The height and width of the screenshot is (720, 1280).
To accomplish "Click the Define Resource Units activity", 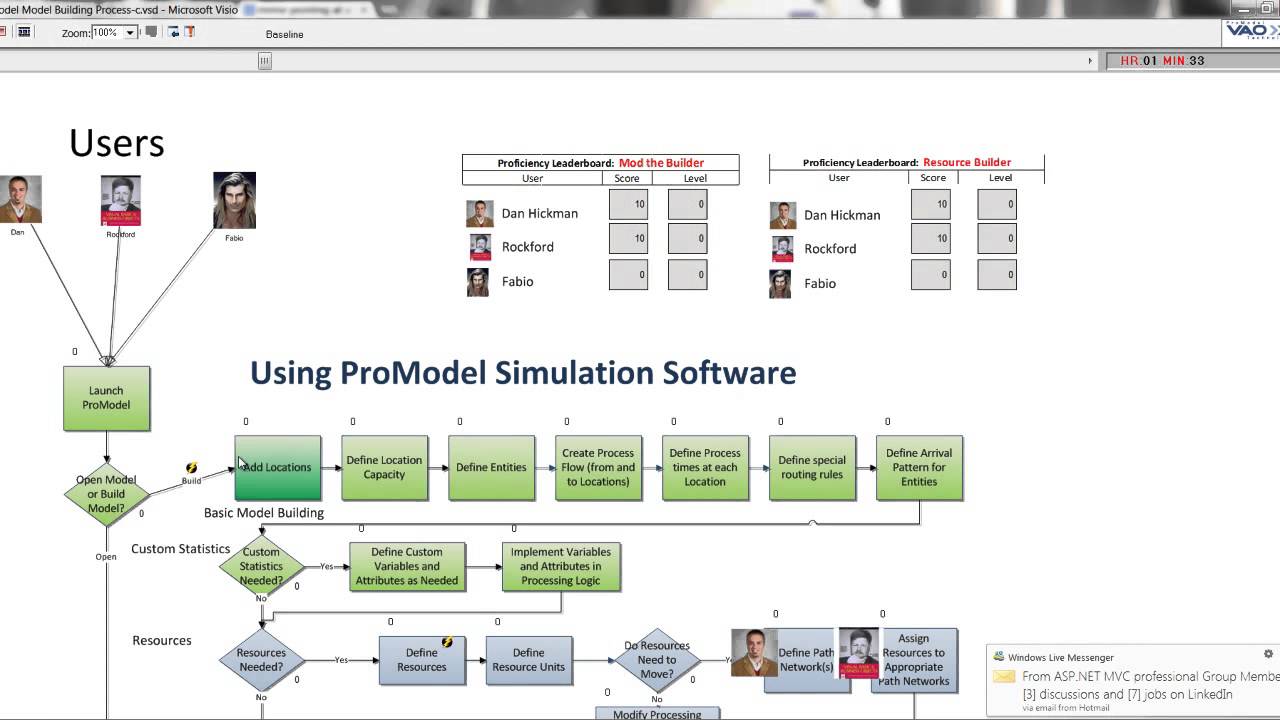I will [529, 660].
